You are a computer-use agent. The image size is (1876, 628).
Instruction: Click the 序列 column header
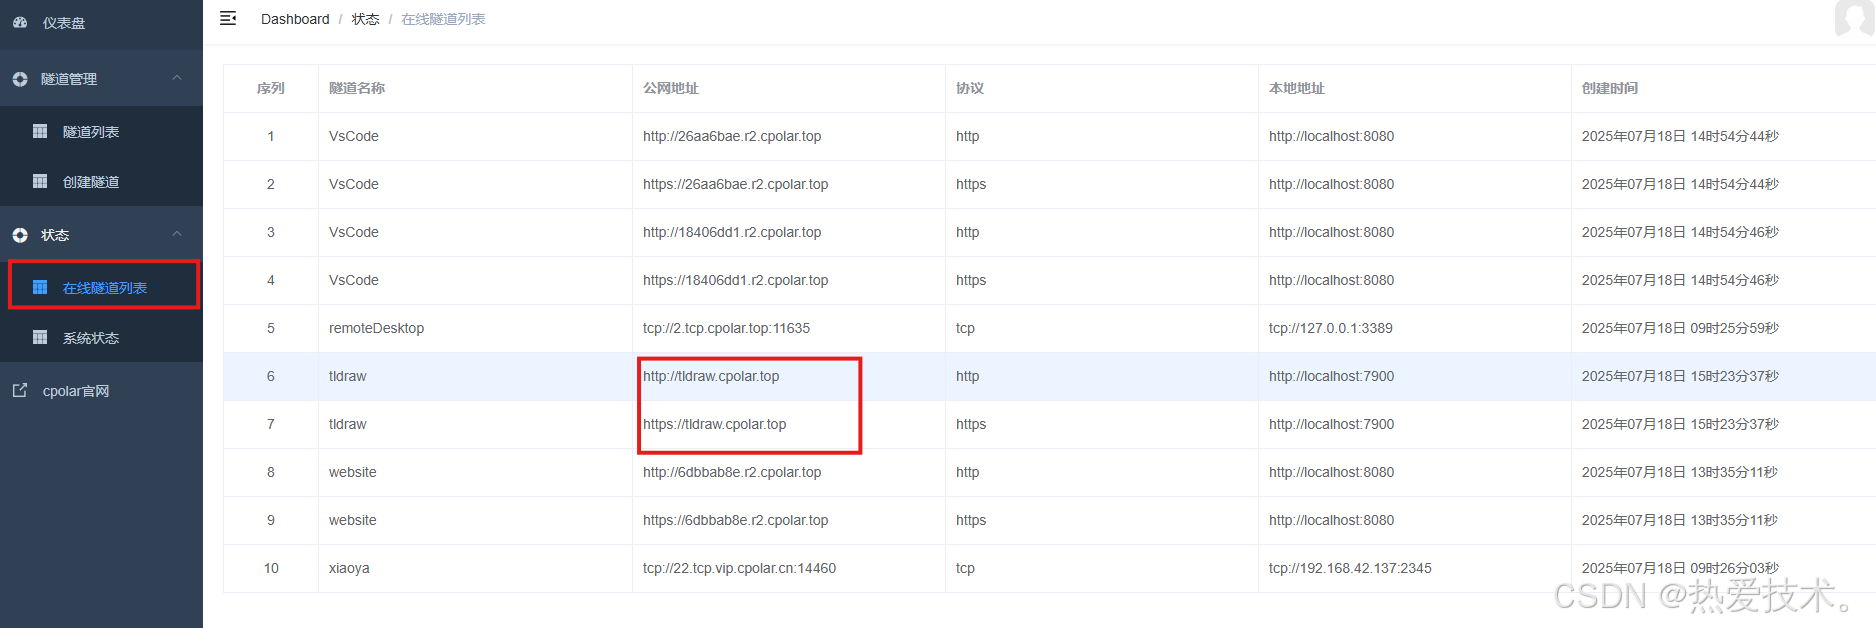pyautogui.click(x=270, y=88)
